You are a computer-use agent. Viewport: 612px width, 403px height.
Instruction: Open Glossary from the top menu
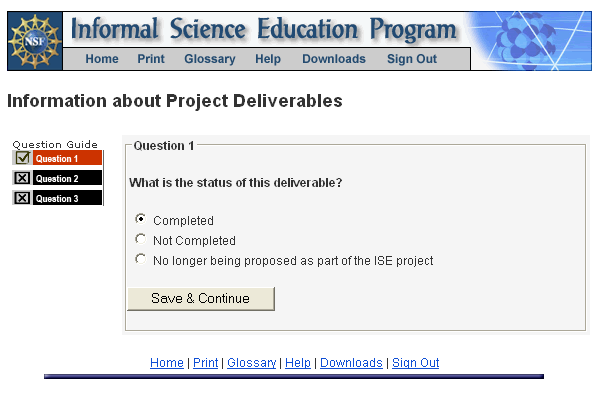[x=210, y=59]
